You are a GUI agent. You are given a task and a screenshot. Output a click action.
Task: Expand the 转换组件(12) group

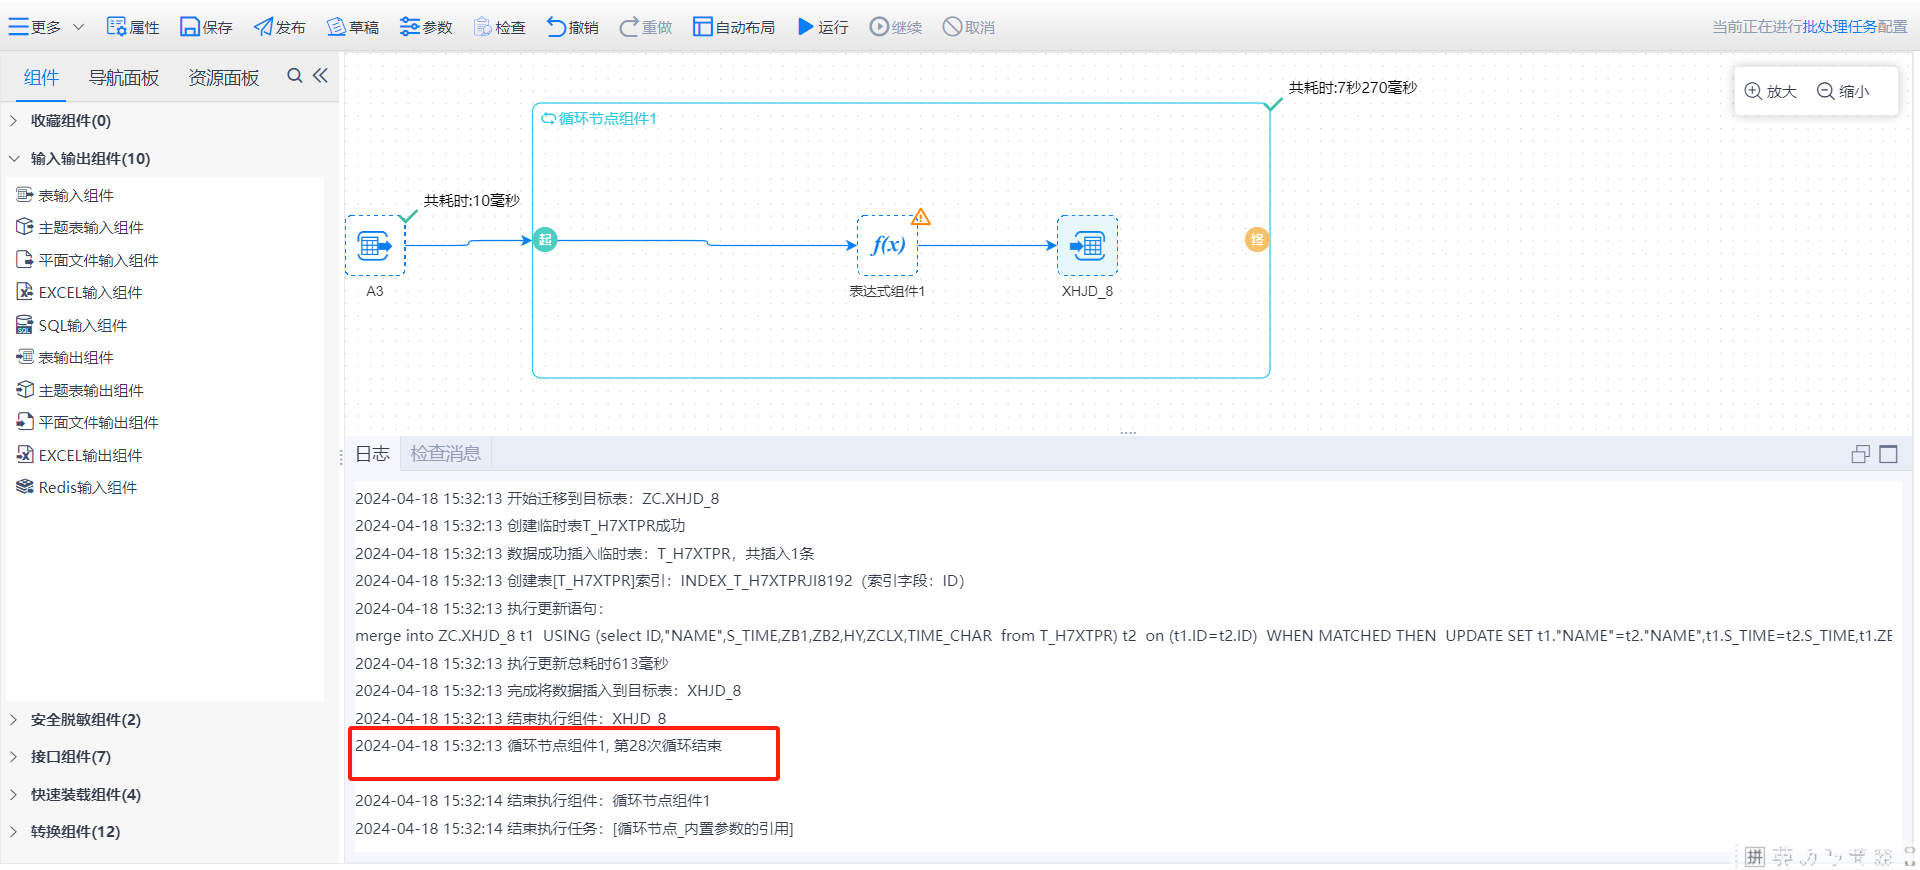[75, 831]
